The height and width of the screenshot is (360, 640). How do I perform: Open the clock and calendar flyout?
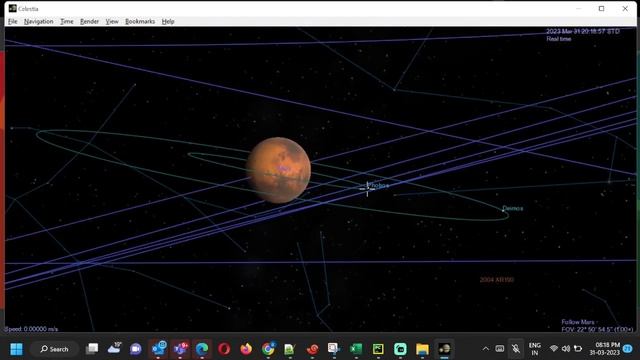coord(605,349)
